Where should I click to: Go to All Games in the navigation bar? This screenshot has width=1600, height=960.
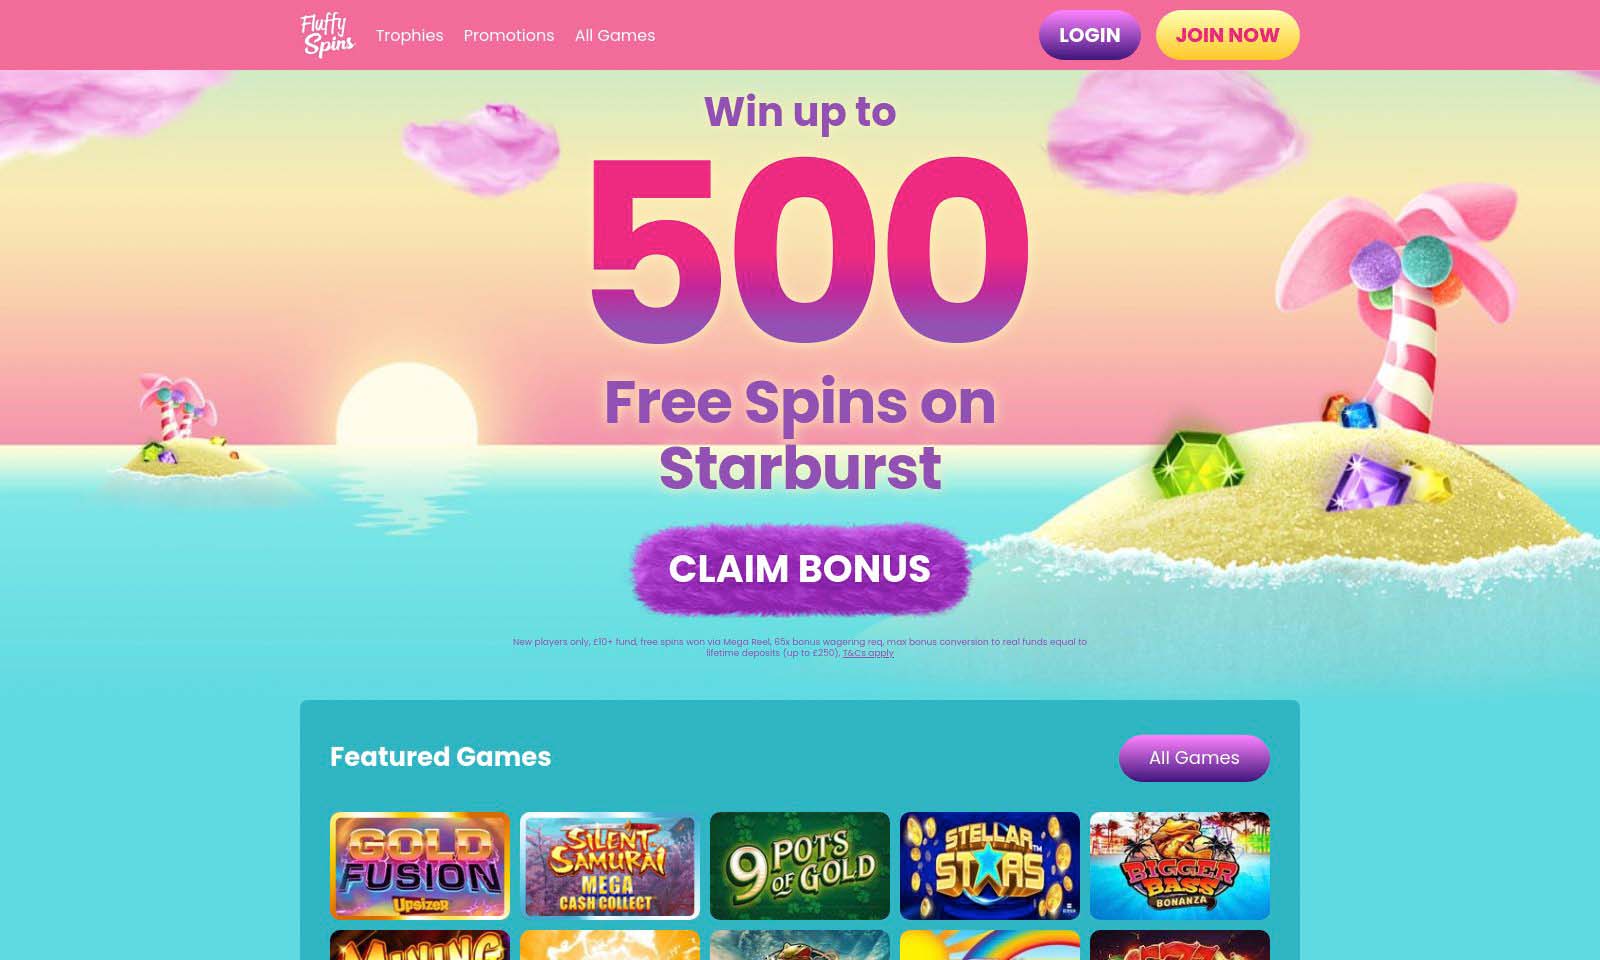pos(615,35)
